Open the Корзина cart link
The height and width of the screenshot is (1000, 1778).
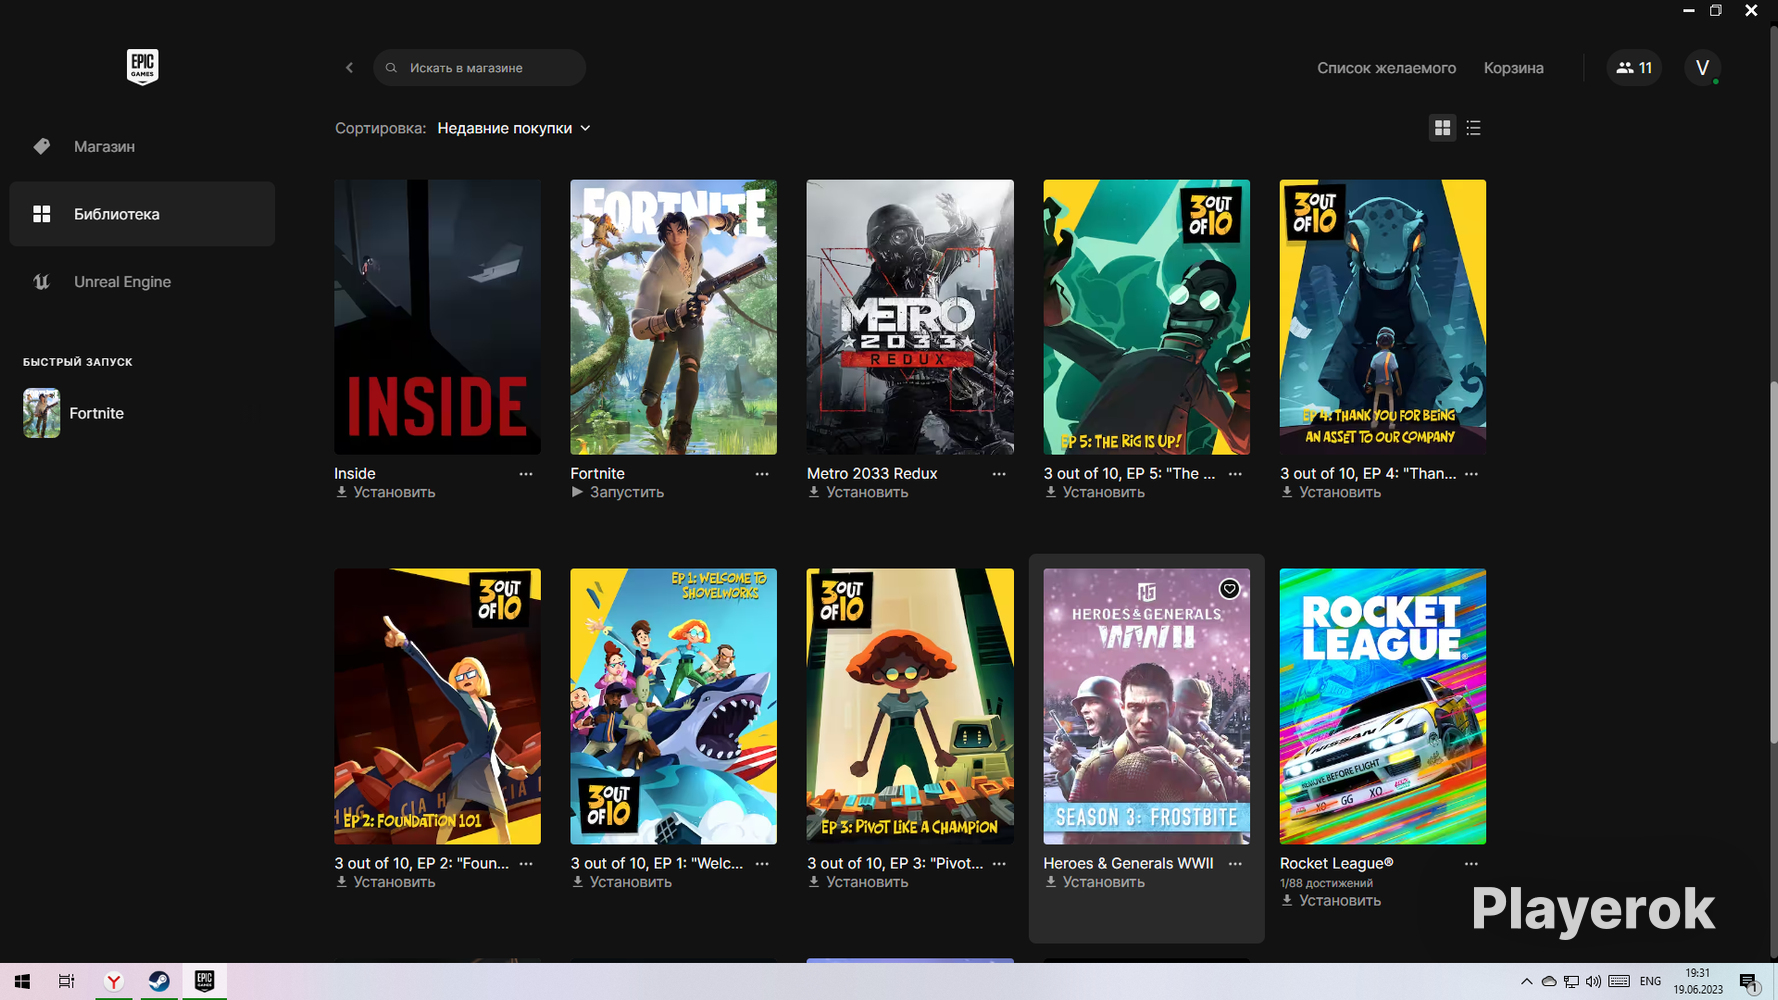click(x=1513, y=68)
